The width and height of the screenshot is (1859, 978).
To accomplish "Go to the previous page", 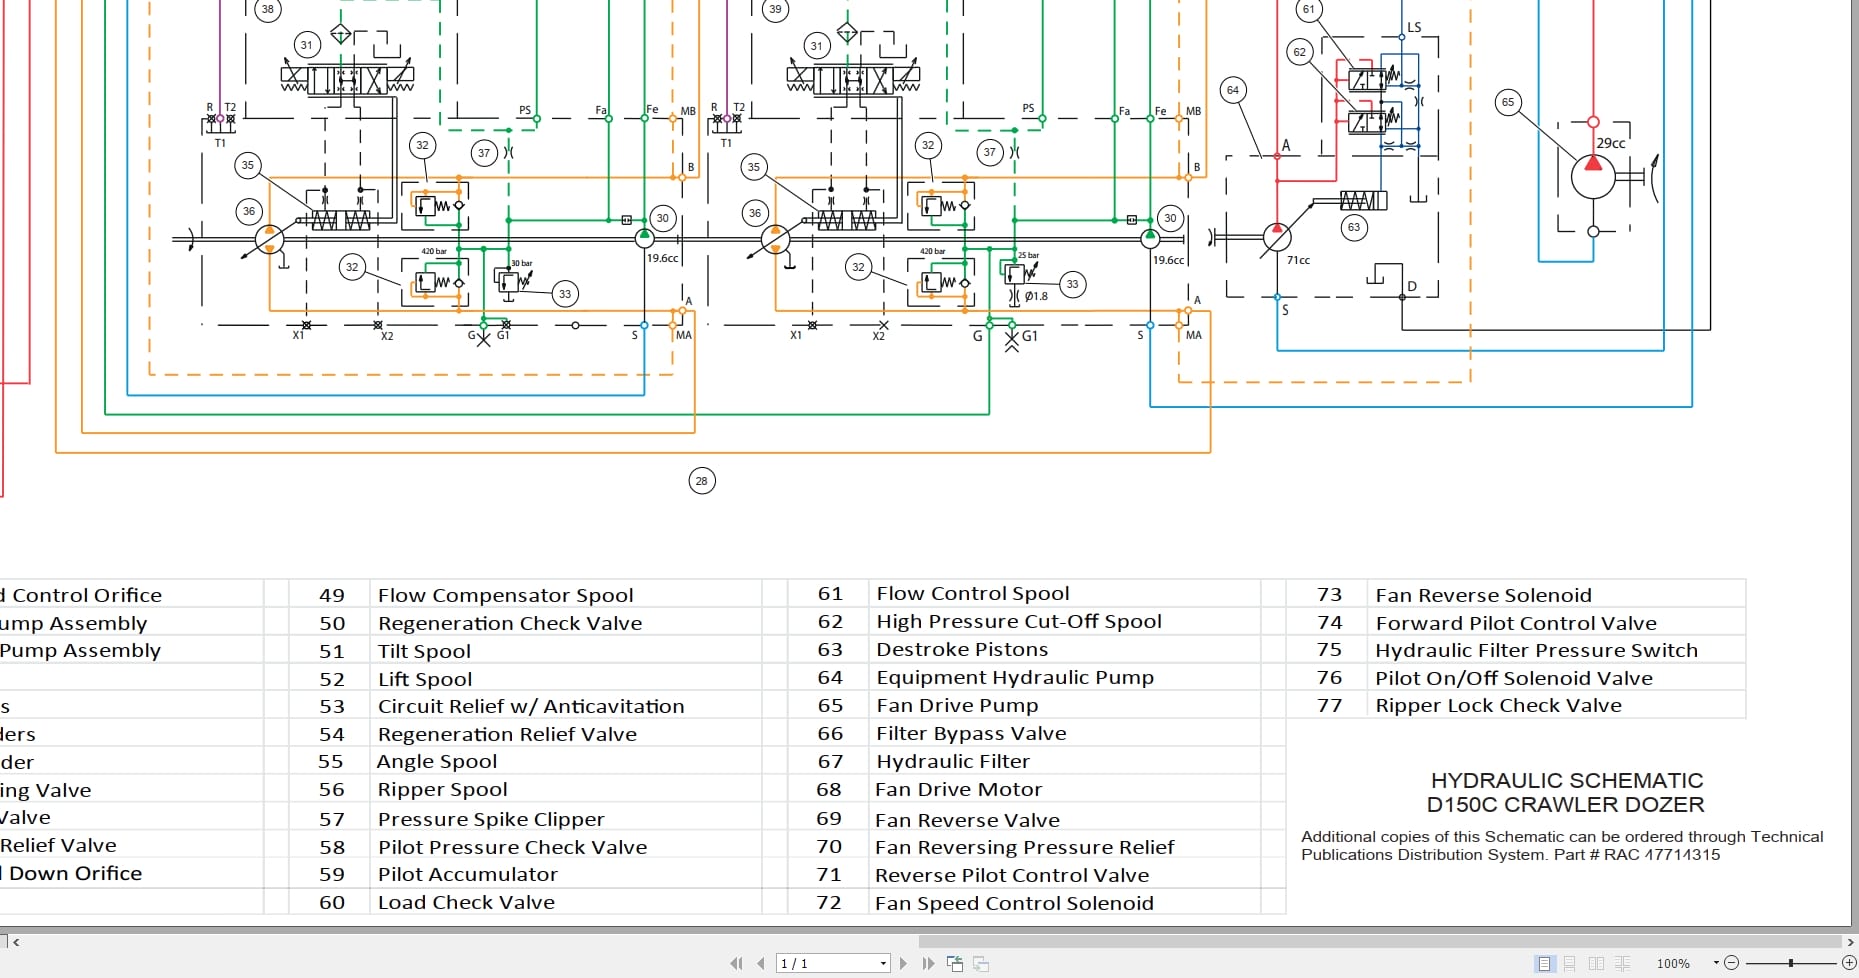I will [761, 963].
